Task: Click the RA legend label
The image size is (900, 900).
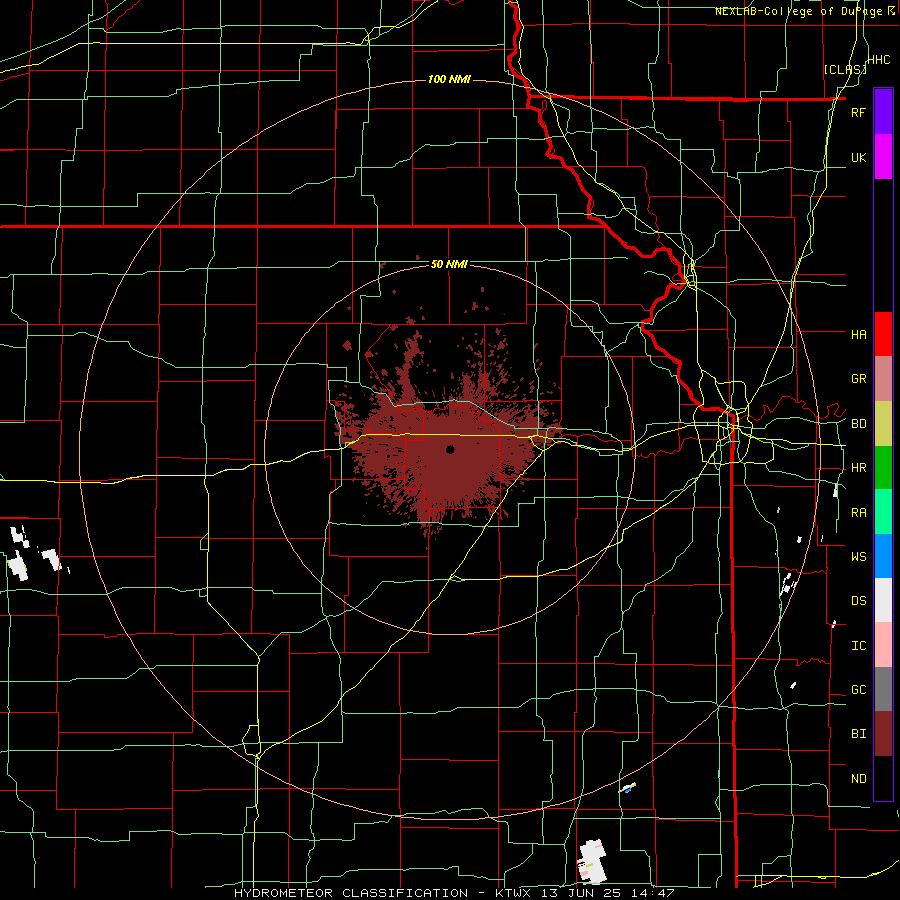Action: 858,513
